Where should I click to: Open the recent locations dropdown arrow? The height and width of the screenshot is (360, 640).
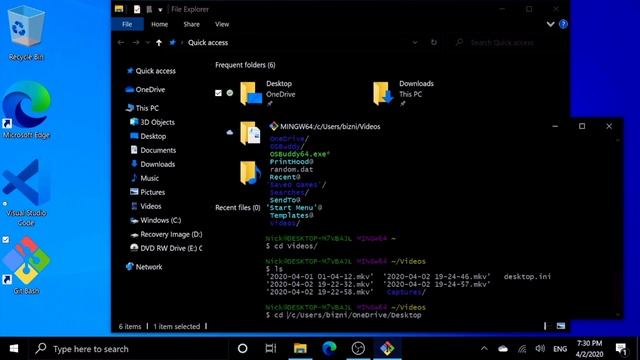click(147, 42)
